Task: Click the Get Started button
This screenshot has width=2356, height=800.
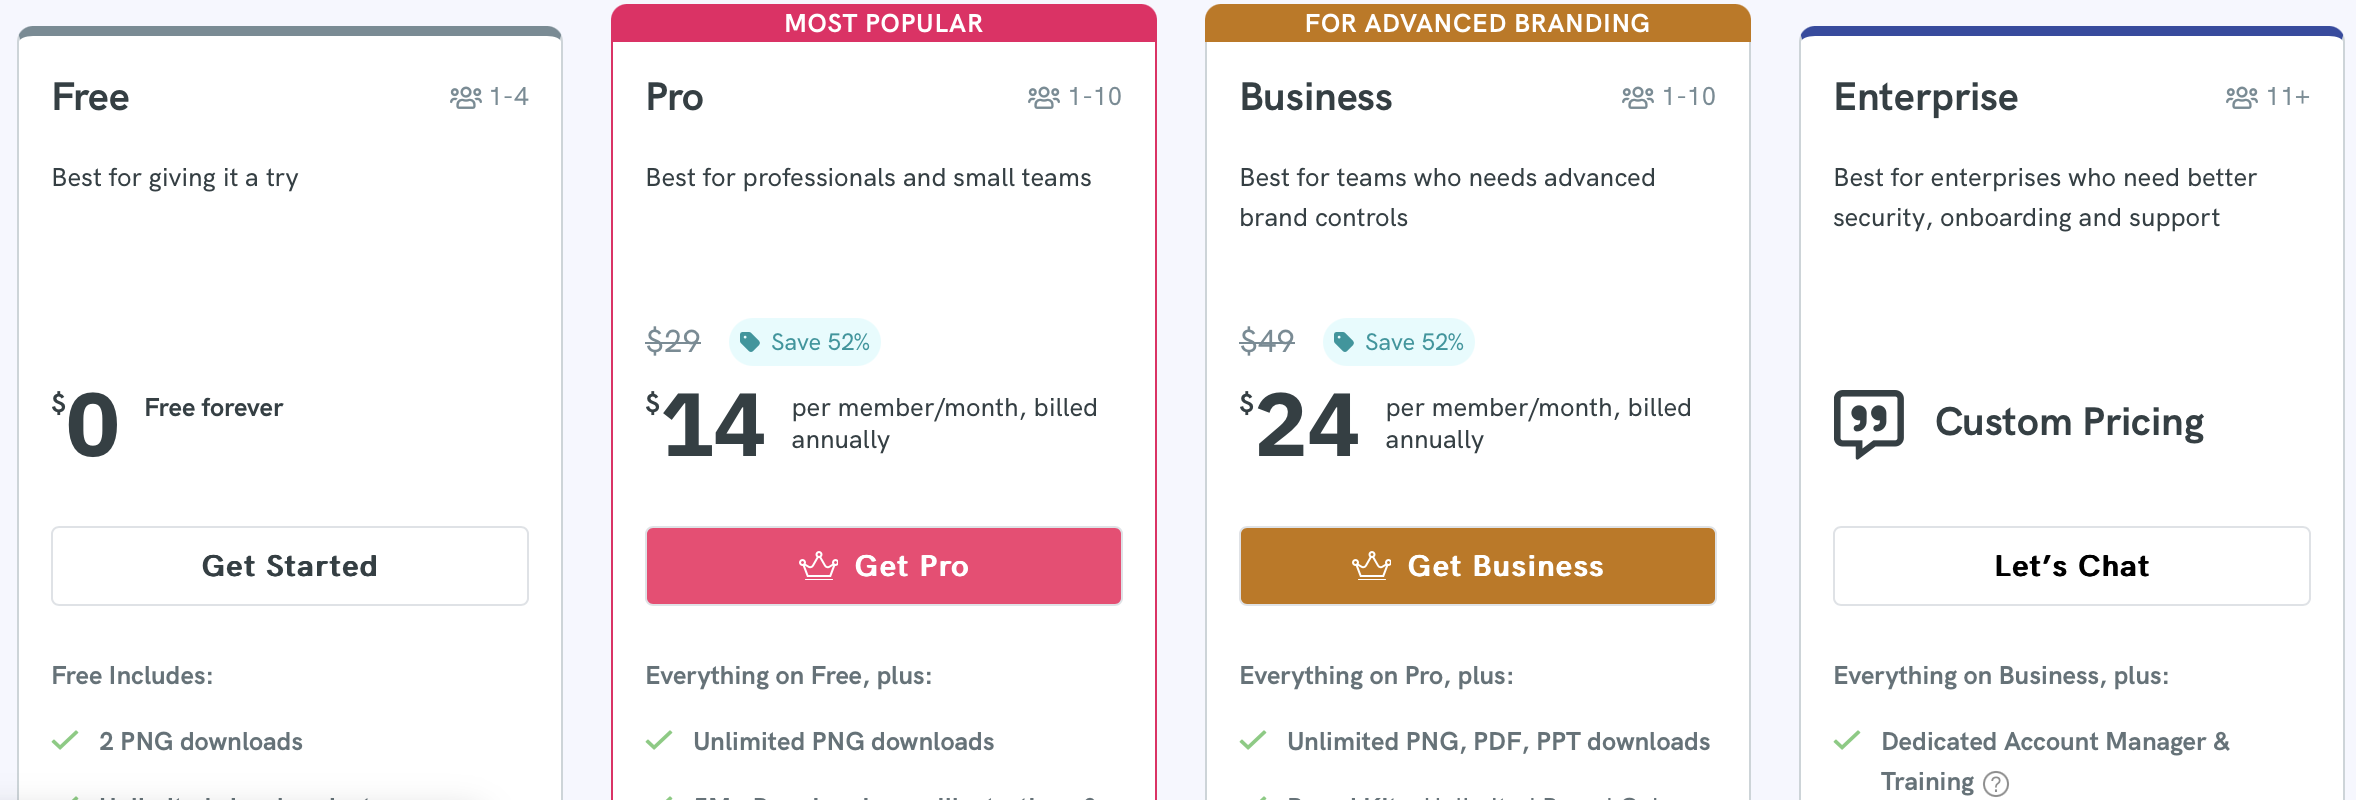Action: click(290, 566)
